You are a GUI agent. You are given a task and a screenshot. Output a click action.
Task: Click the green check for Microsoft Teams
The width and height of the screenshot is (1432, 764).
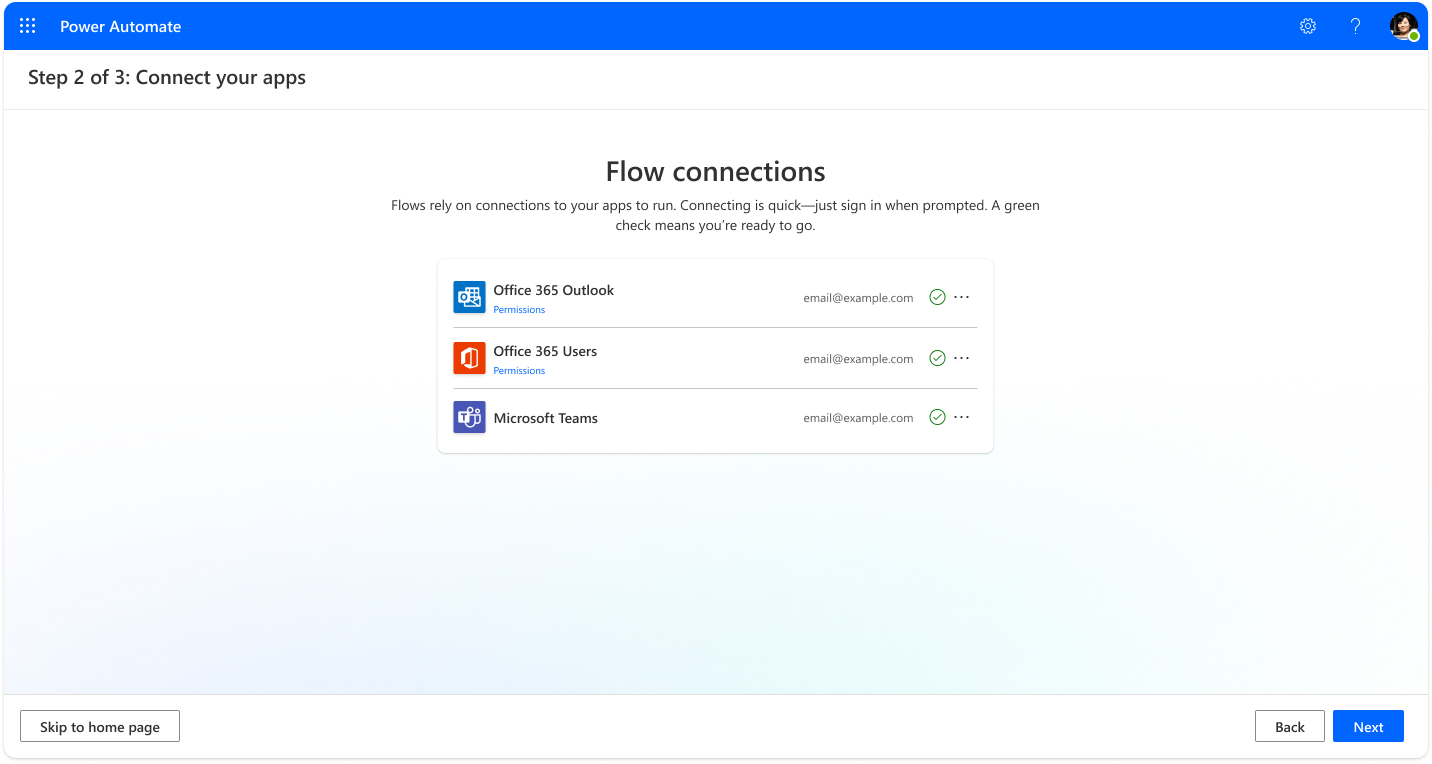[x=937, y=418]
